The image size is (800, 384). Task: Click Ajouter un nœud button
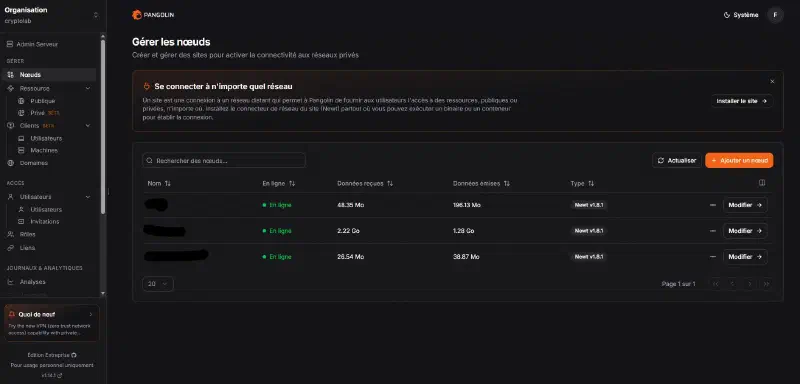click(x=739, y=160)
